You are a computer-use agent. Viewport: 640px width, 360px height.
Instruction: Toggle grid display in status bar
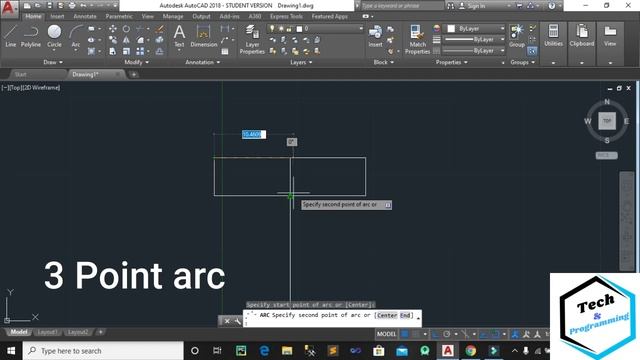[x=404, y=334]
